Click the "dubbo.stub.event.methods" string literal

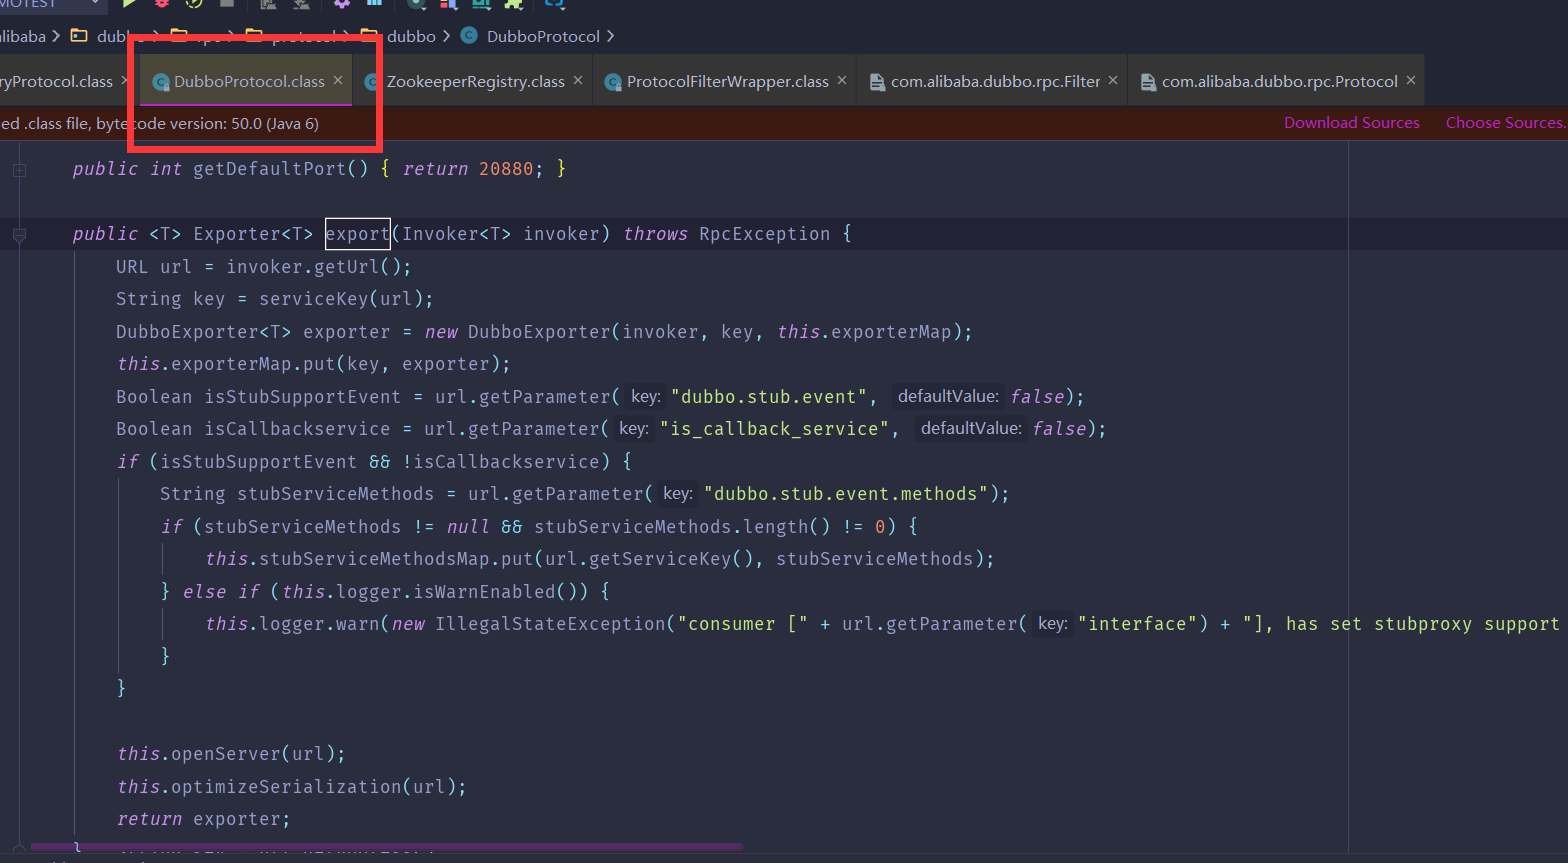(x=846, y=494)
